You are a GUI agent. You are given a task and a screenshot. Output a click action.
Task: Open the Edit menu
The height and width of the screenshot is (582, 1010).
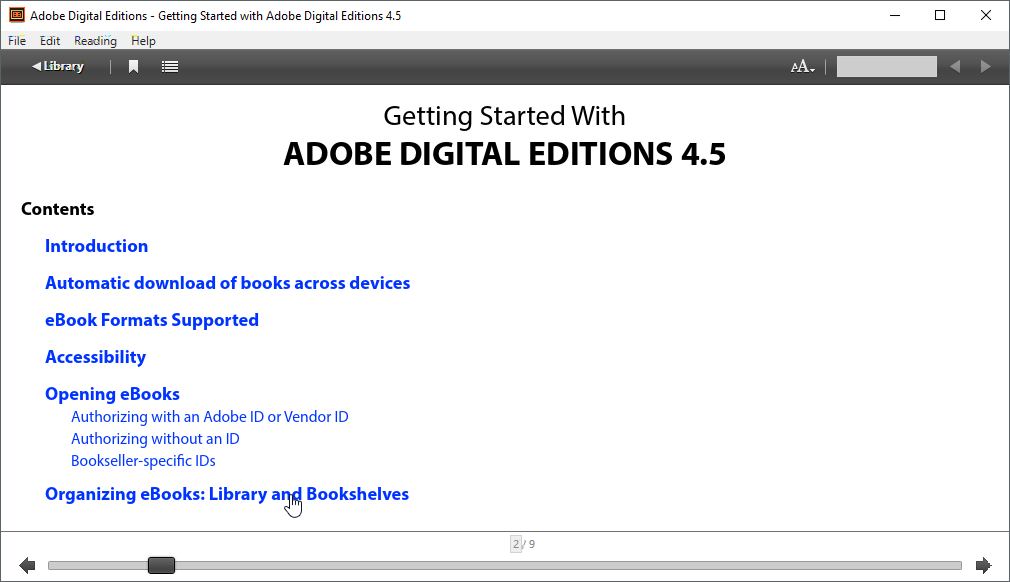(x=50, y=41)
